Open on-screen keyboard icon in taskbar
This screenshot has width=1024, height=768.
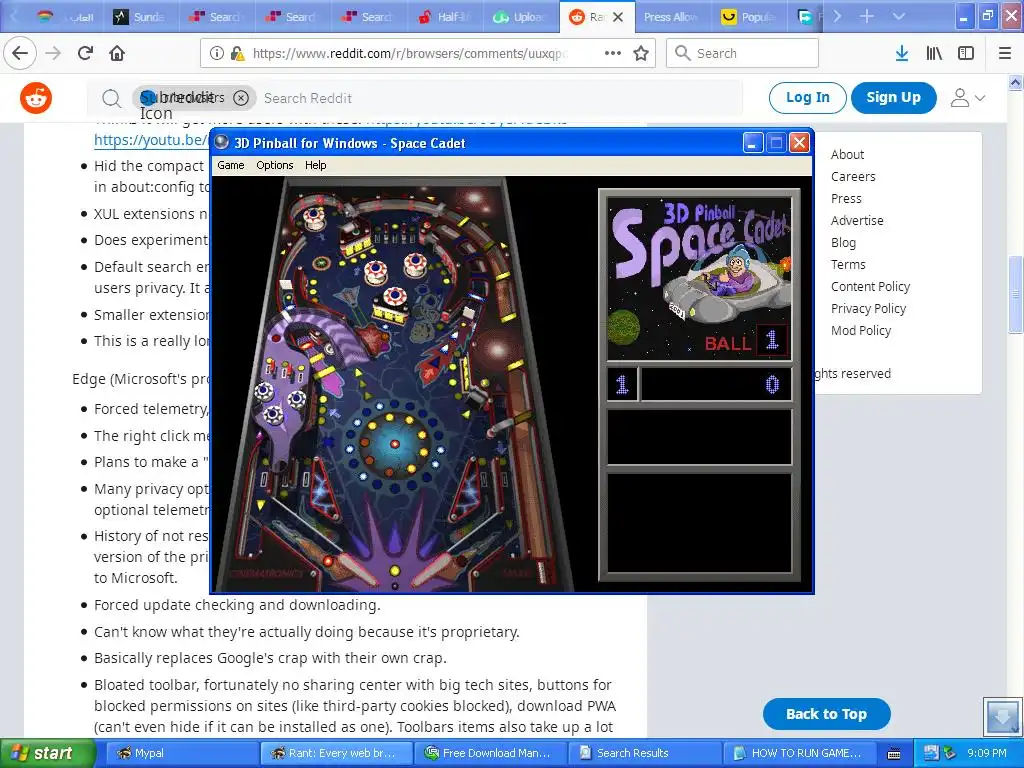pyautogui.click(x=894, y=754)
